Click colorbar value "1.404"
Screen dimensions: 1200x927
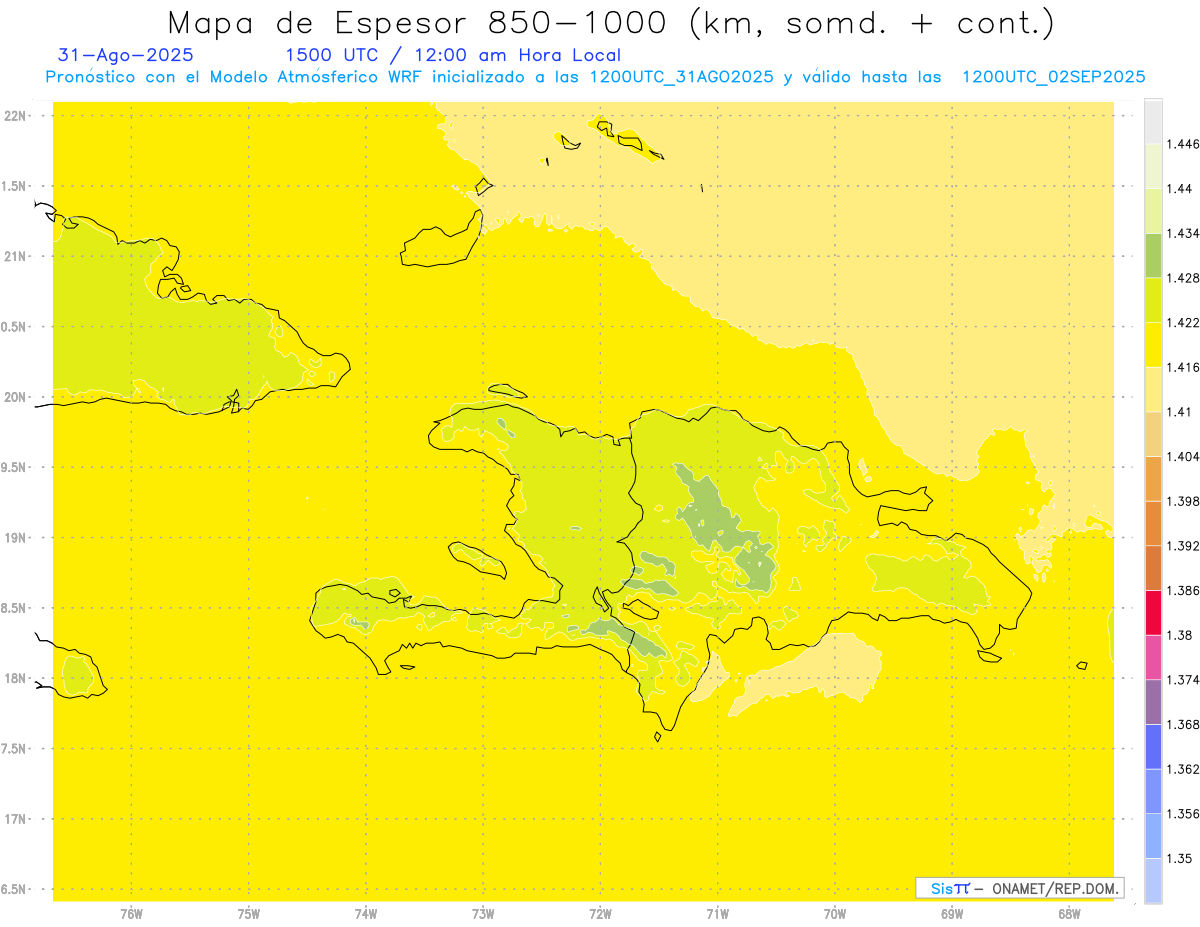pos(1183,456)
